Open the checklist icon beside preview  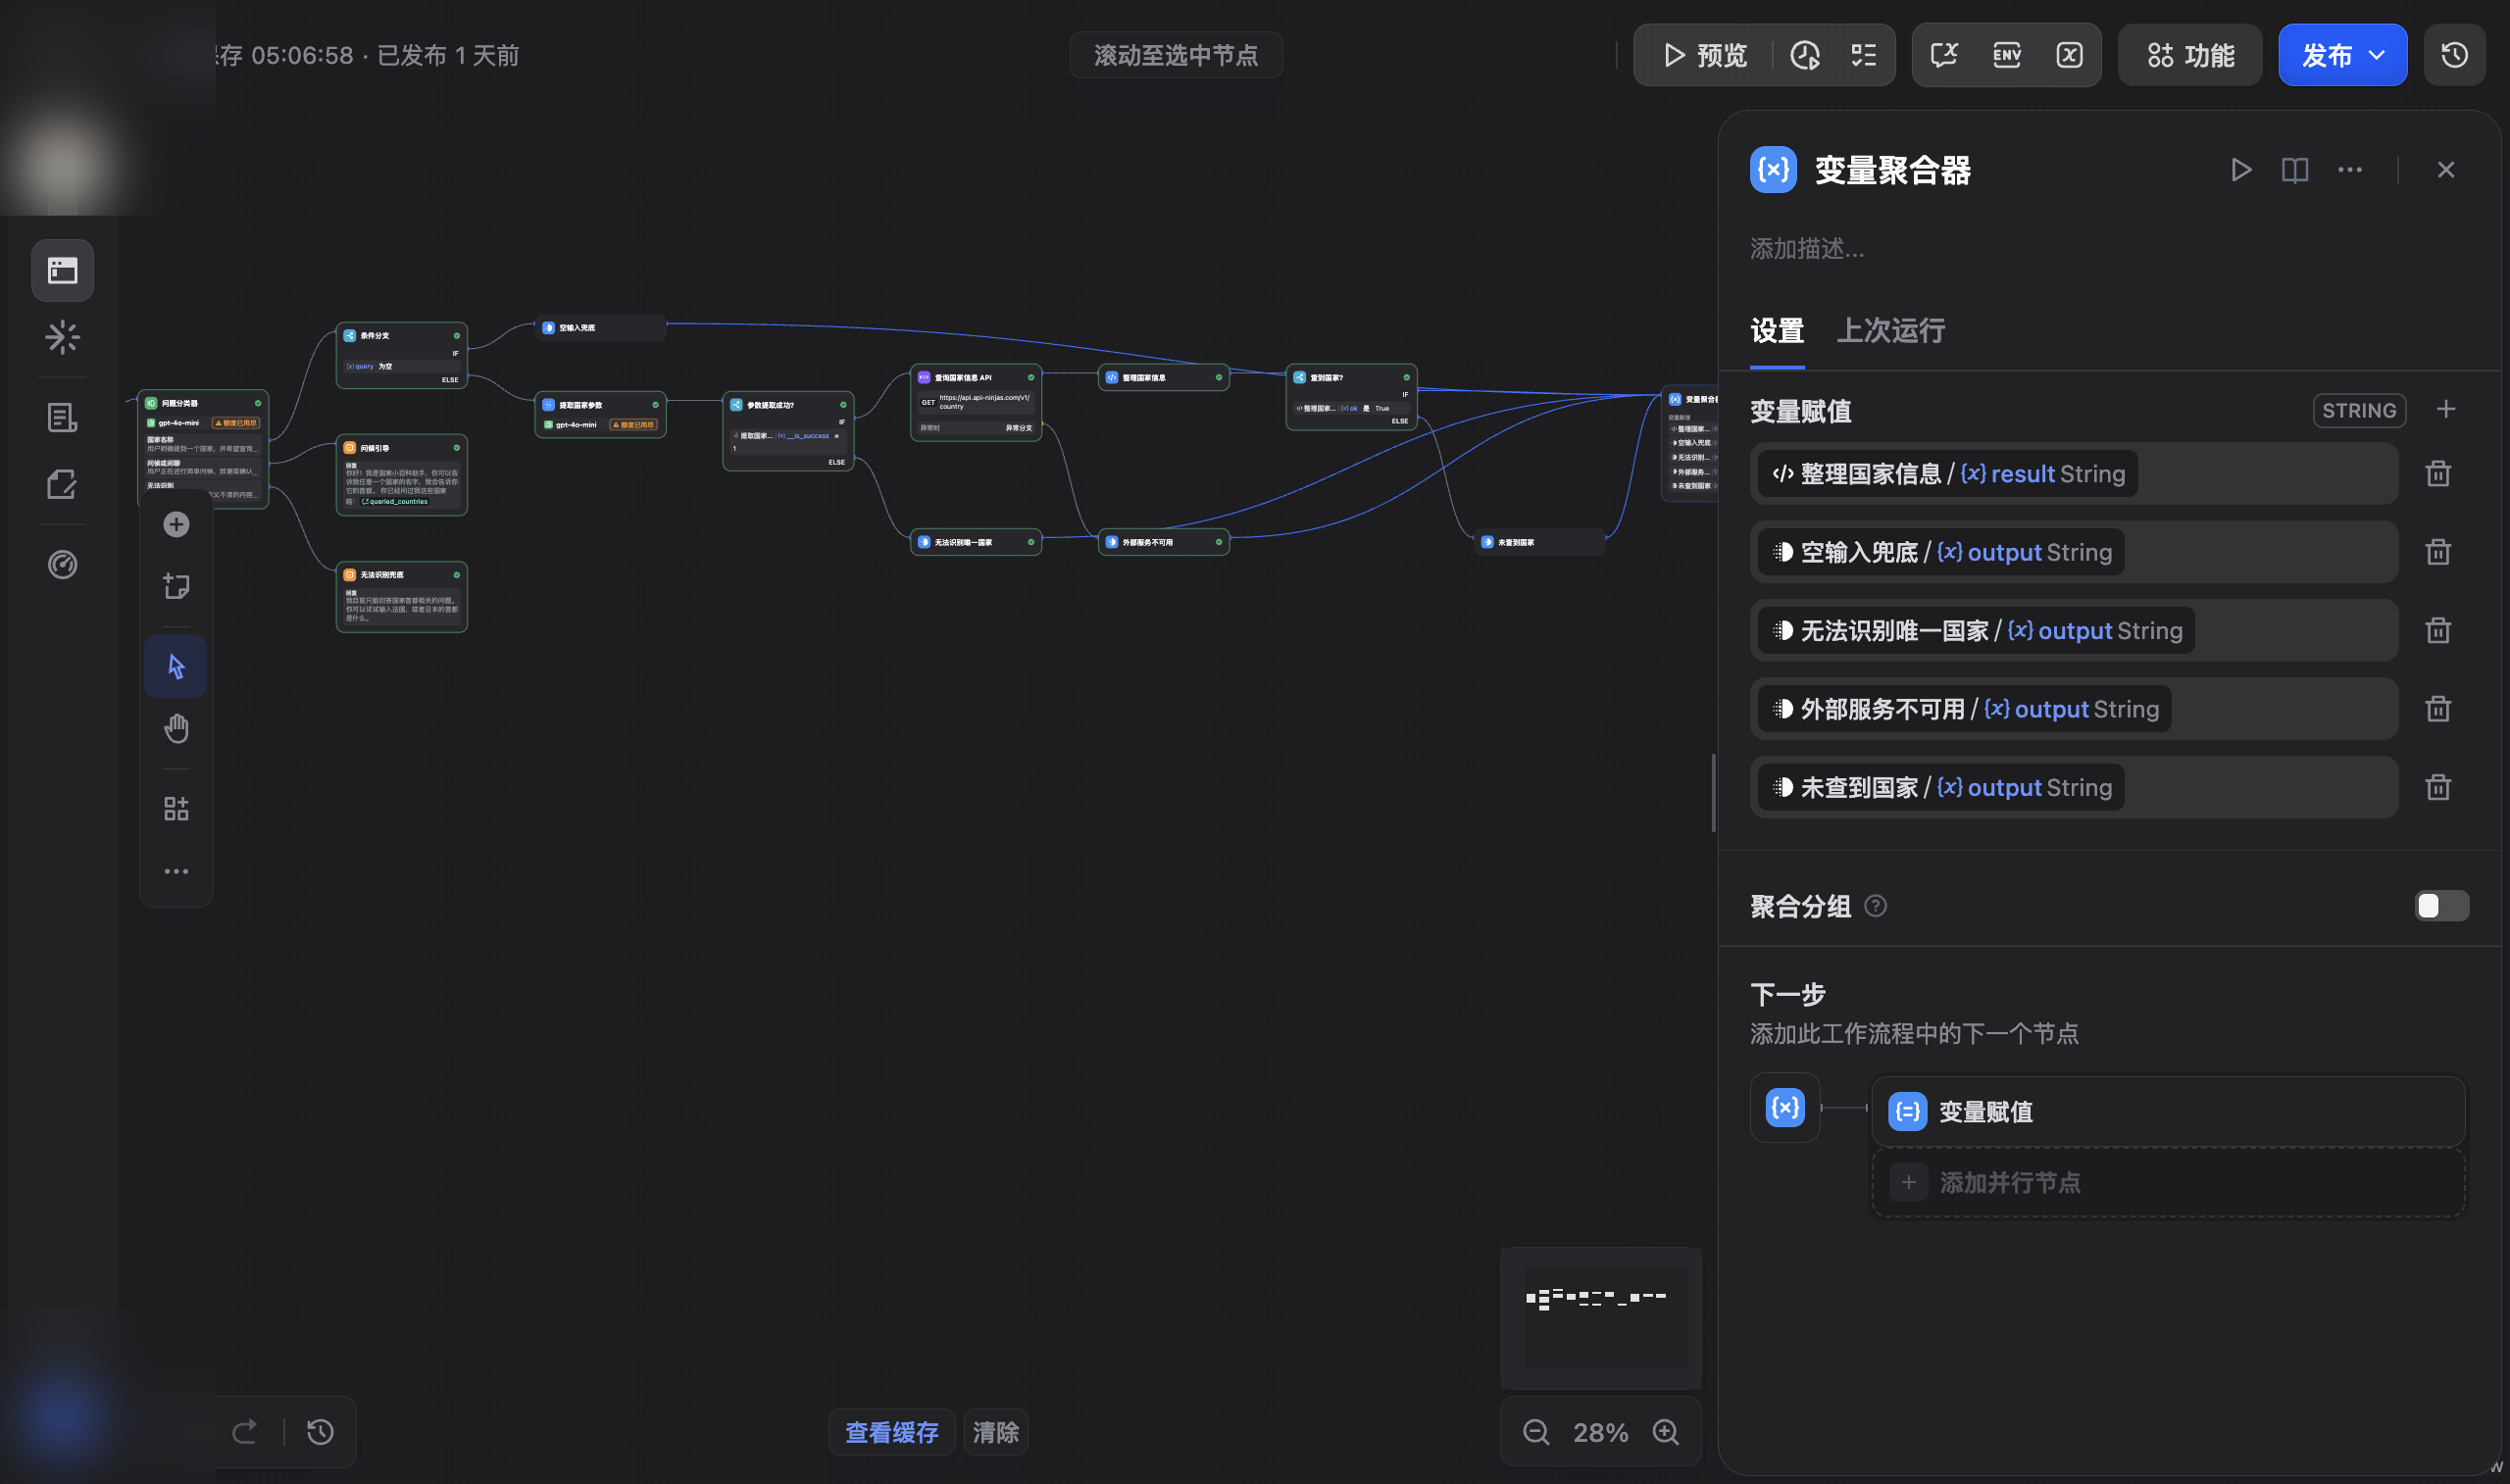click(1863, 55)
